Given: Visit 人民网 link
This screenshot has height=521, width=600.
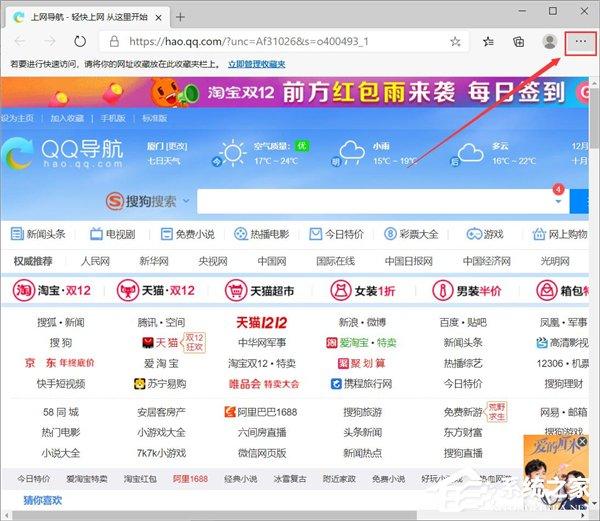Looking at the screenshot, I should pyautogui.click(x=95, y=261).
